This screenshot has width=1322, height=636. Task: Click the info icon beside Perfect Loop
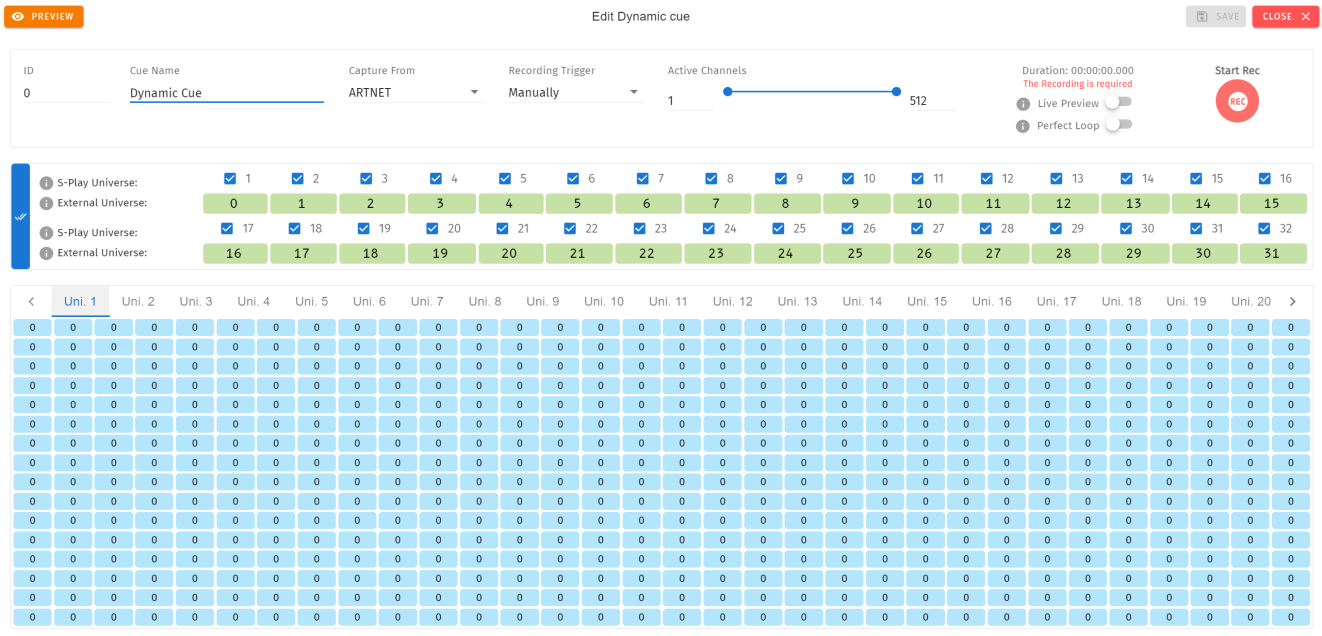click(1023, 126)
